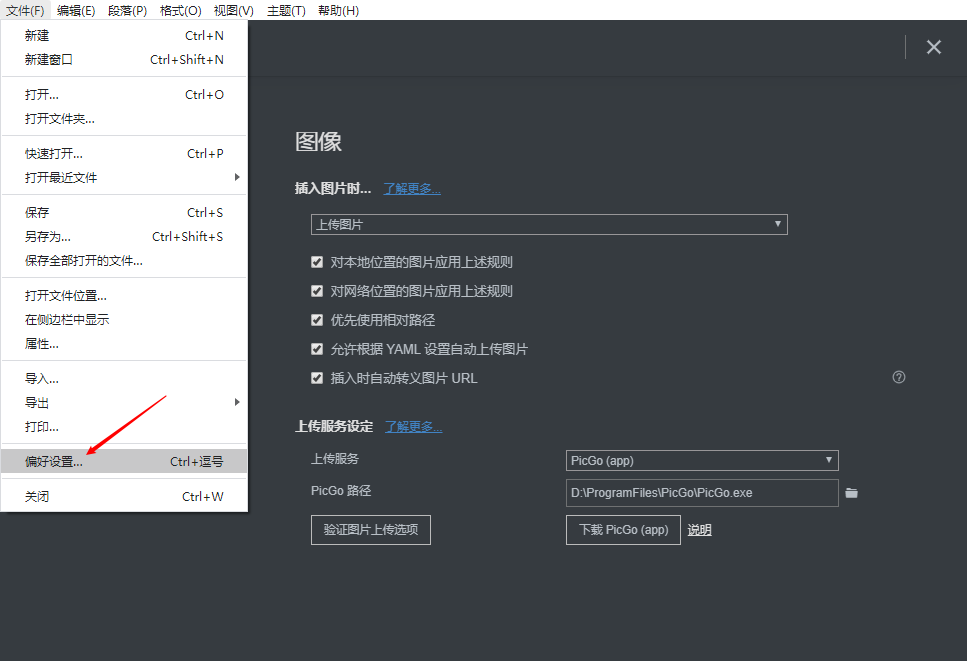Click the 上传服务 label
The image size is (967, 661).
tap(335, 459)
